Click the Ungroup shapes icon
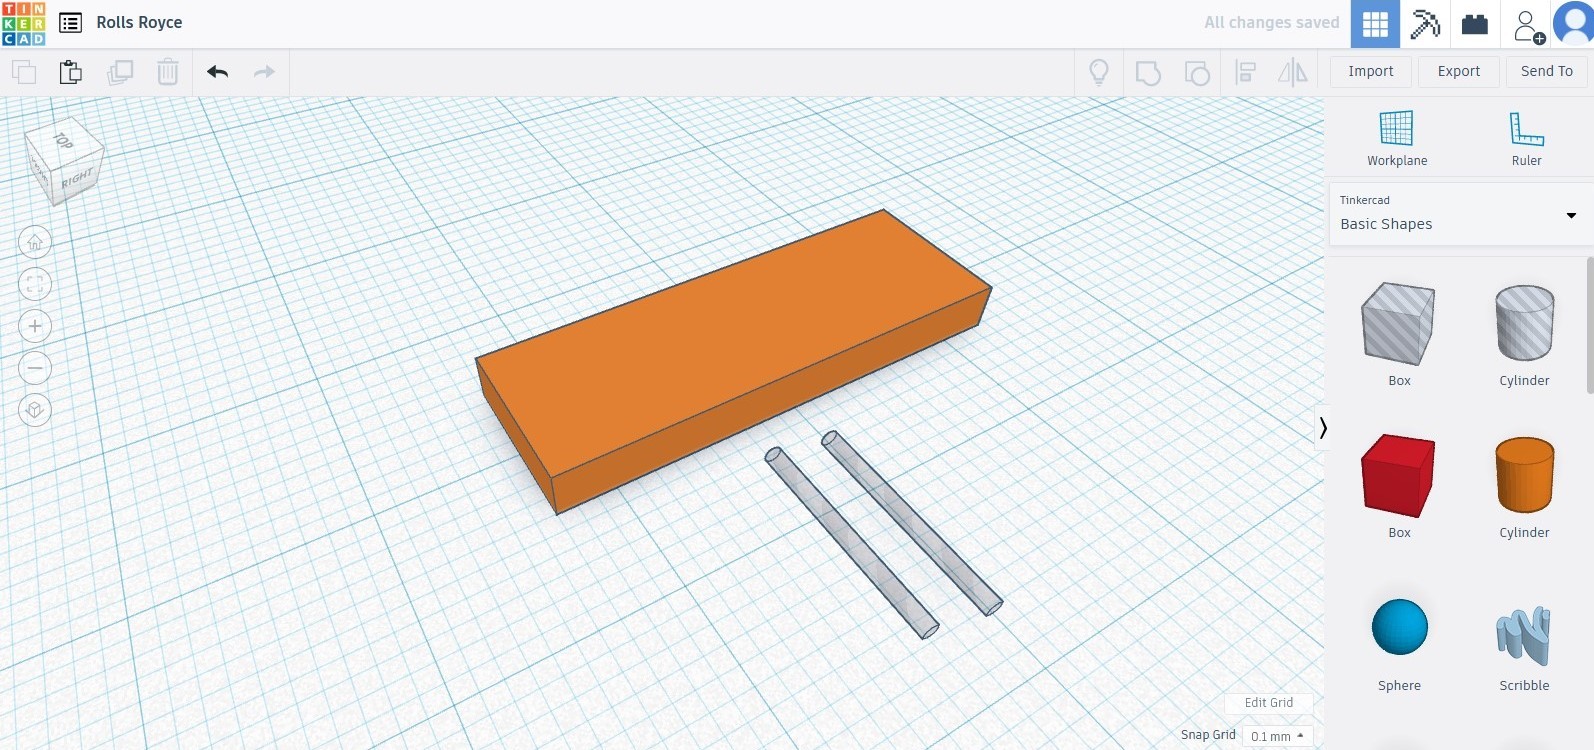 coord(1196,72)
